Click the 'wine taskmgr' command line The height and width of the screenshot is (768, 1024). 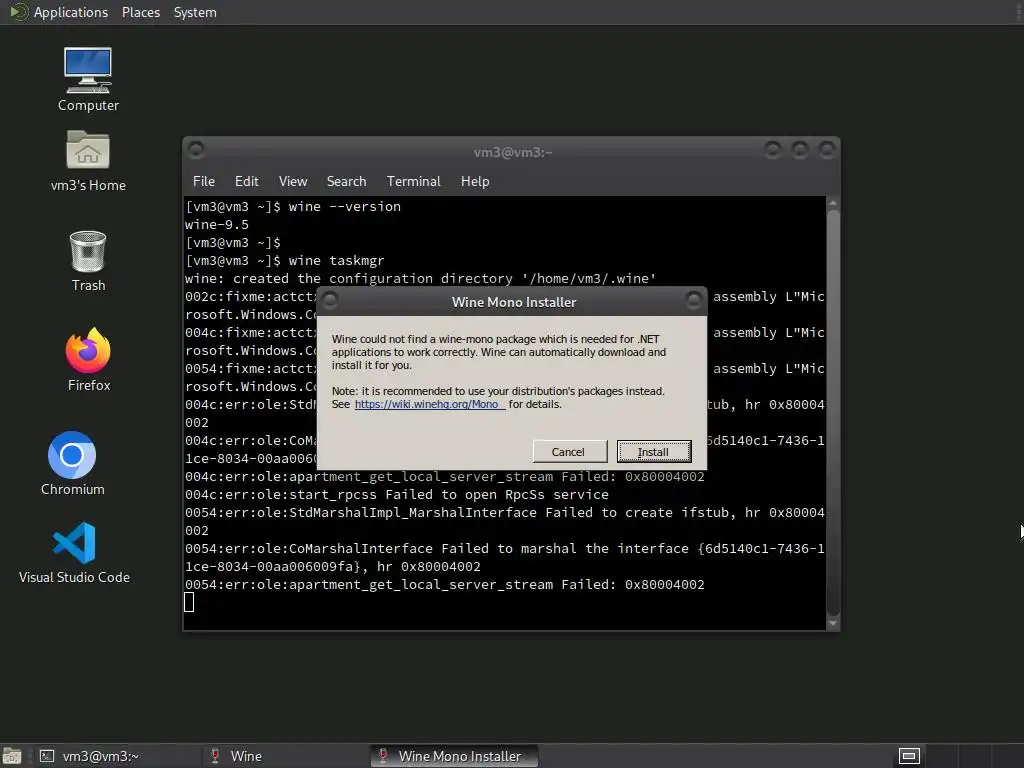pyautogui.click(x=285, y=261)
